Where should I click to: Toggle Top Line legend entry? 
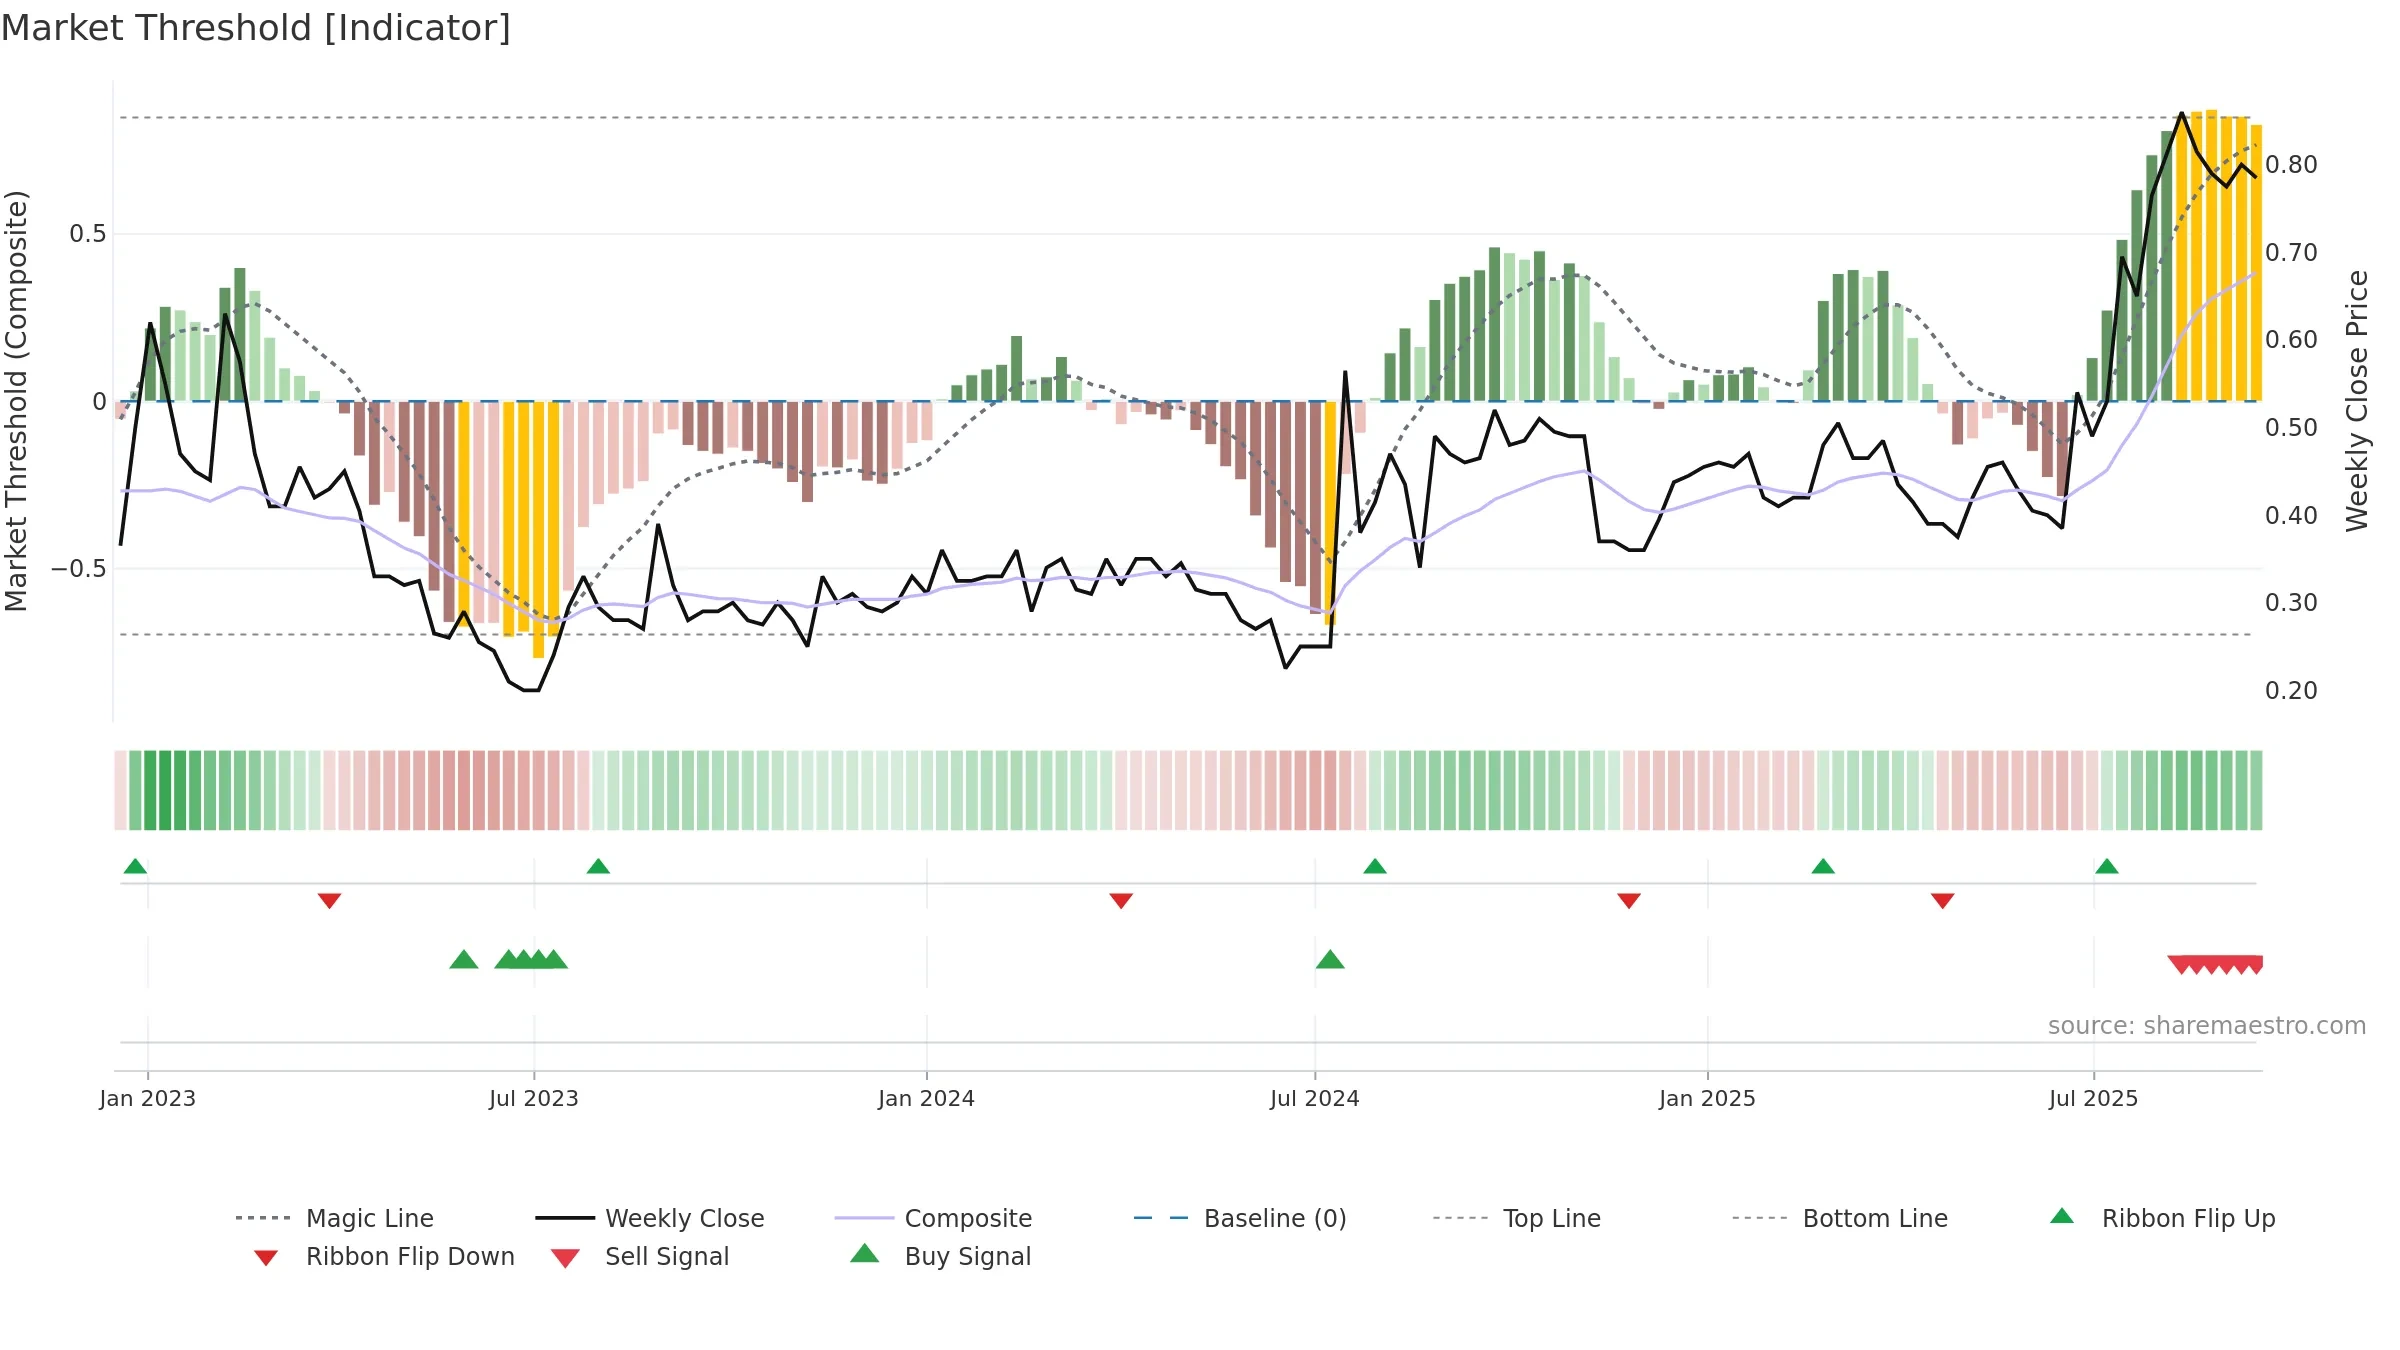coord(1516,1218)
